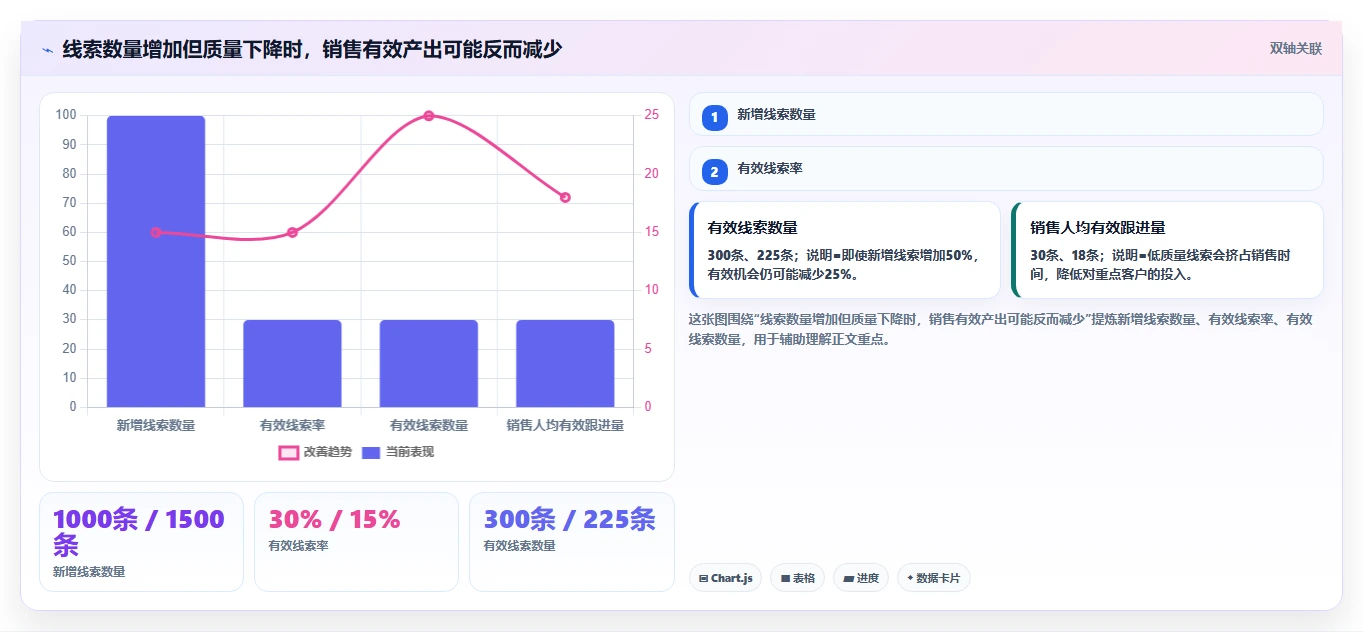Click the line point above 有效线索率

tap(292, 232)
